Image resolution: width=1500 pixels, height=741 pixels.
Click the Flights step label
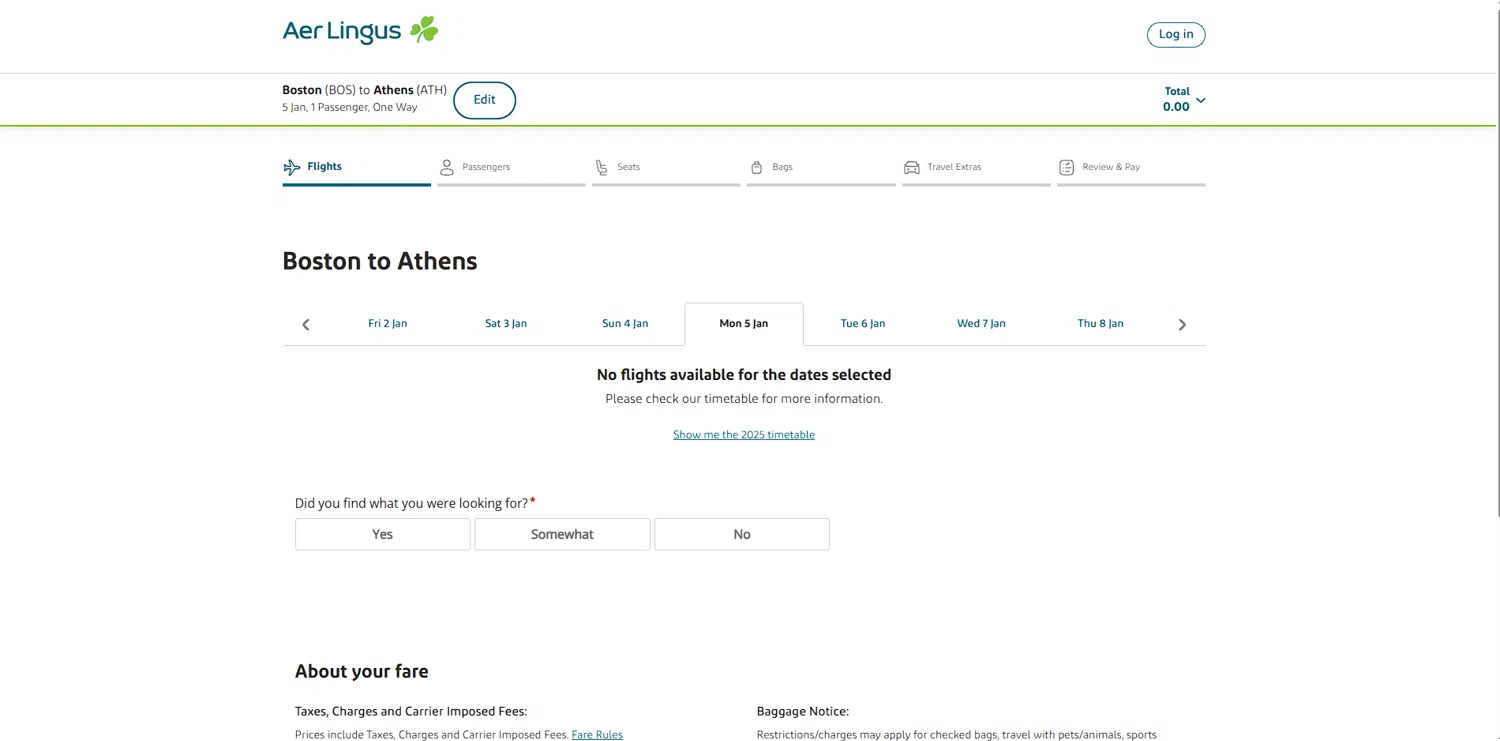tap(324, 167)
